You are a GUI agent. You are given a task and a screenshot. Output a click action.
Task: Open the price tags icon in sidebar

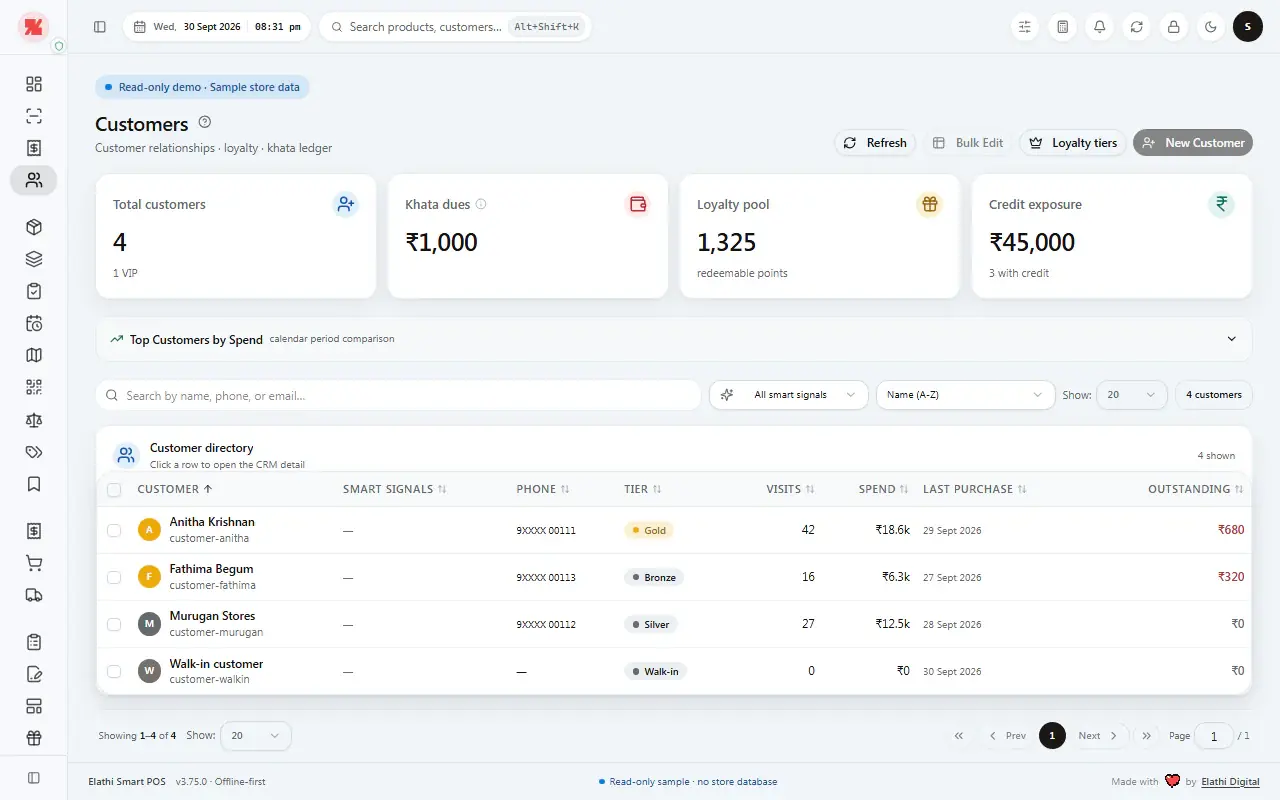[34, 452]
